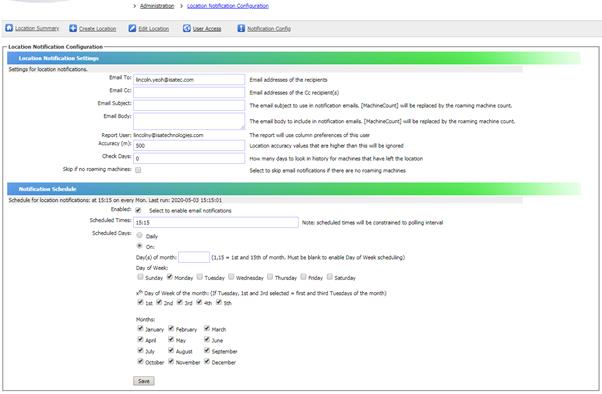Toggle the 1st week checkbox
Viewport: 602px width, 394px height.
tap(140, 302)
